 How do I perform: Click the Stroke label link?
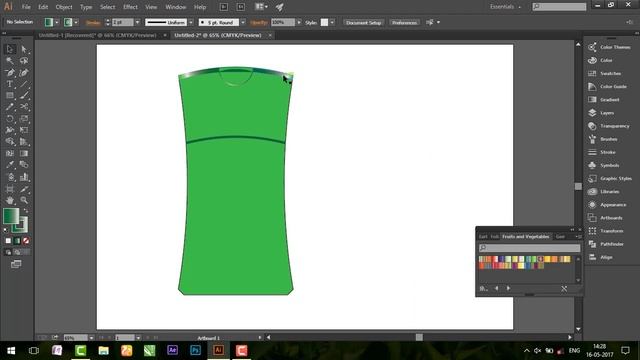click(93, 22)
